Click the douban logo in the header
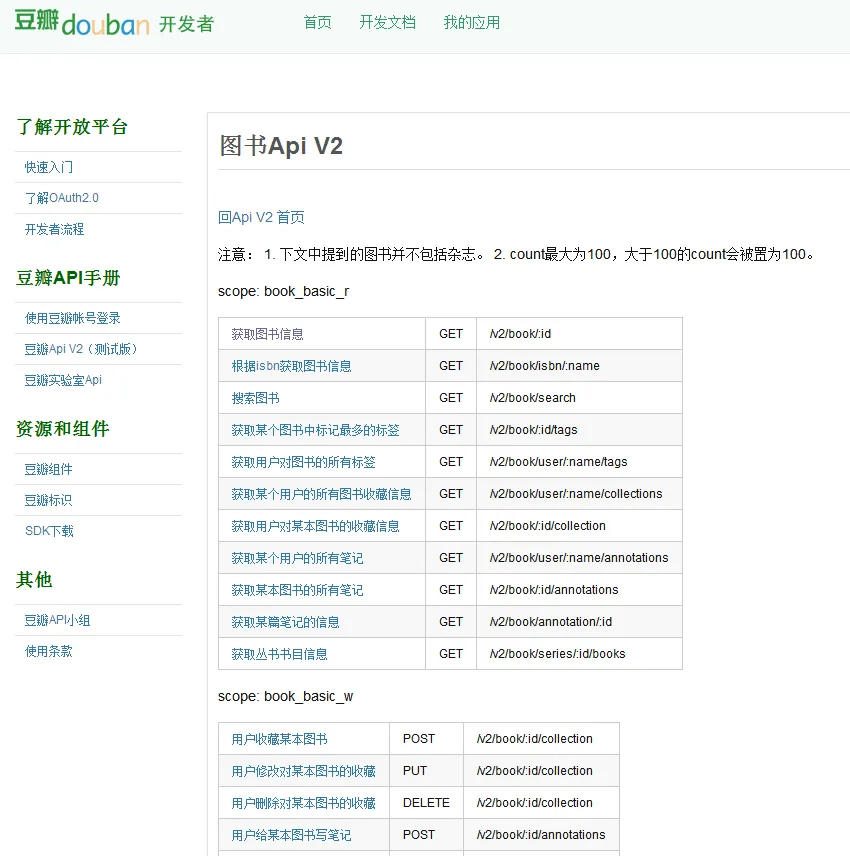 [x=114, y=23]
